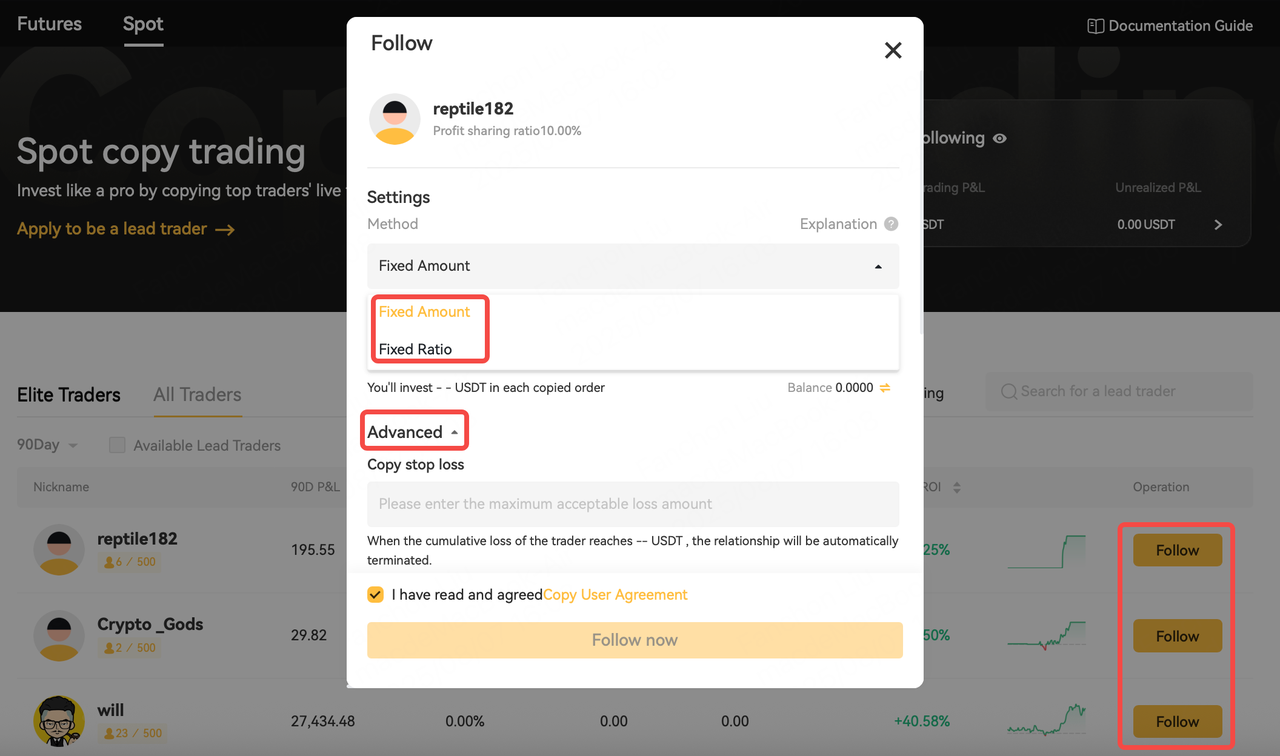Click Crypto_Gods avatar in the list
This screenshot has height=756, width=1280.
59,635
